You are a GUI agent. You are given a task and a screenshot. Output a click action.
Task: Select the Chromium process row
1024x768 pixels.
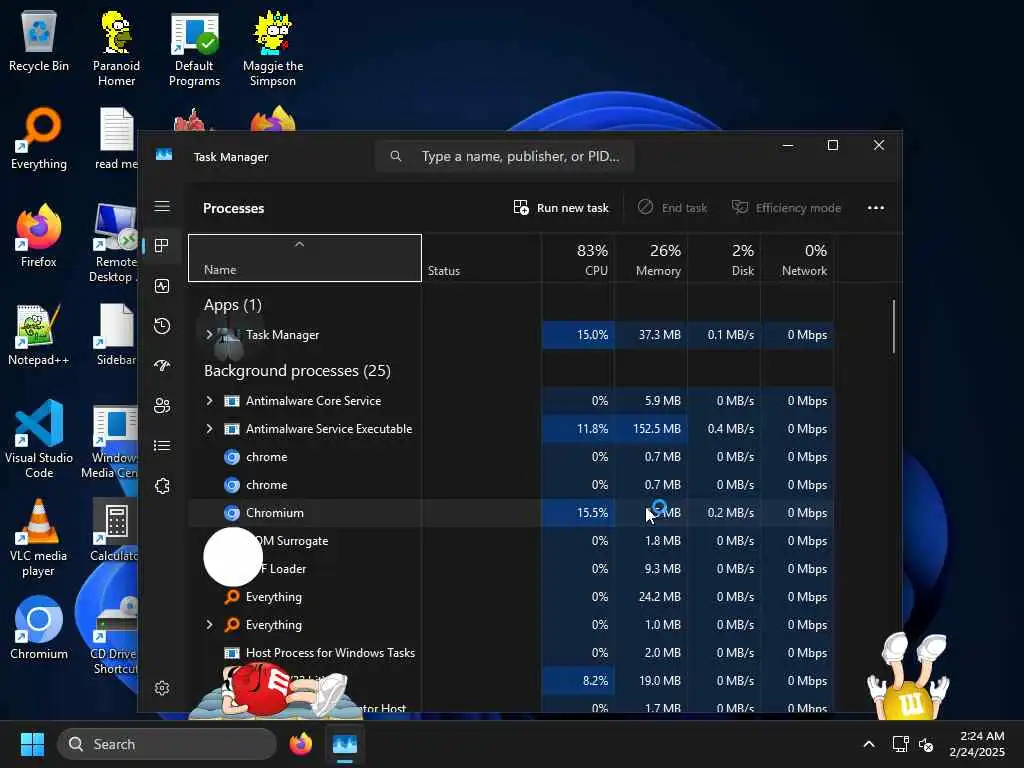click(511, 513)
